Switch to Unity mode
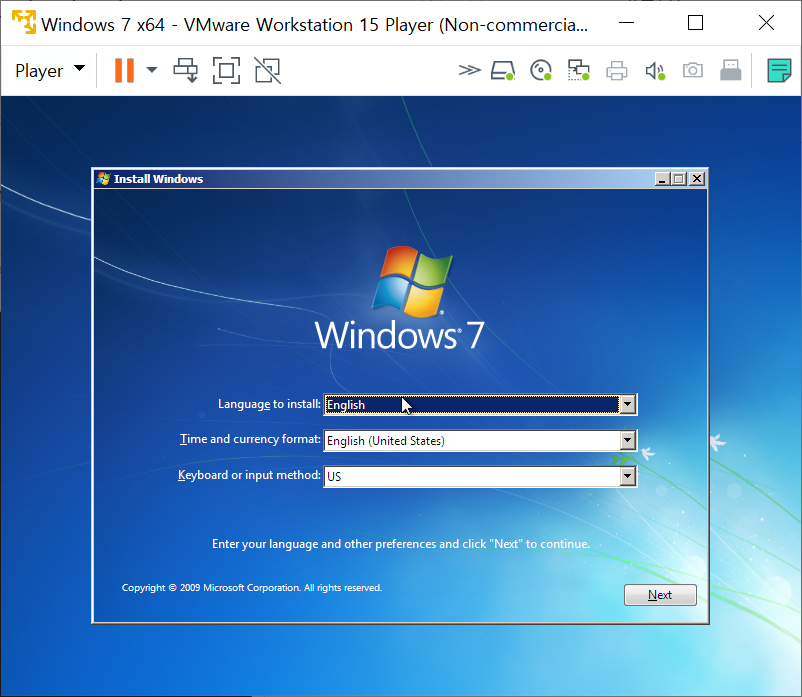The image size is (802, 697). click(x=268, y=70)
